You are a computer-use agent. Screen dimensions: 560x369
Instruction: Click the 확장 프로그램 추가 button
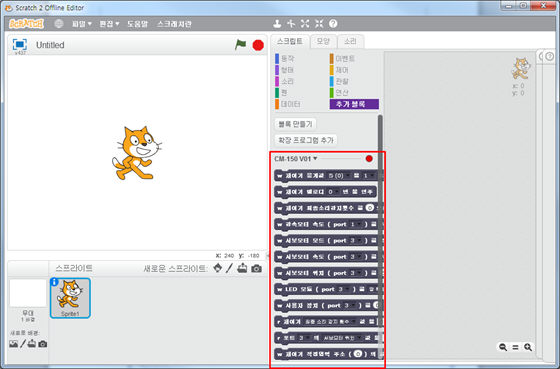coord(306,140)
